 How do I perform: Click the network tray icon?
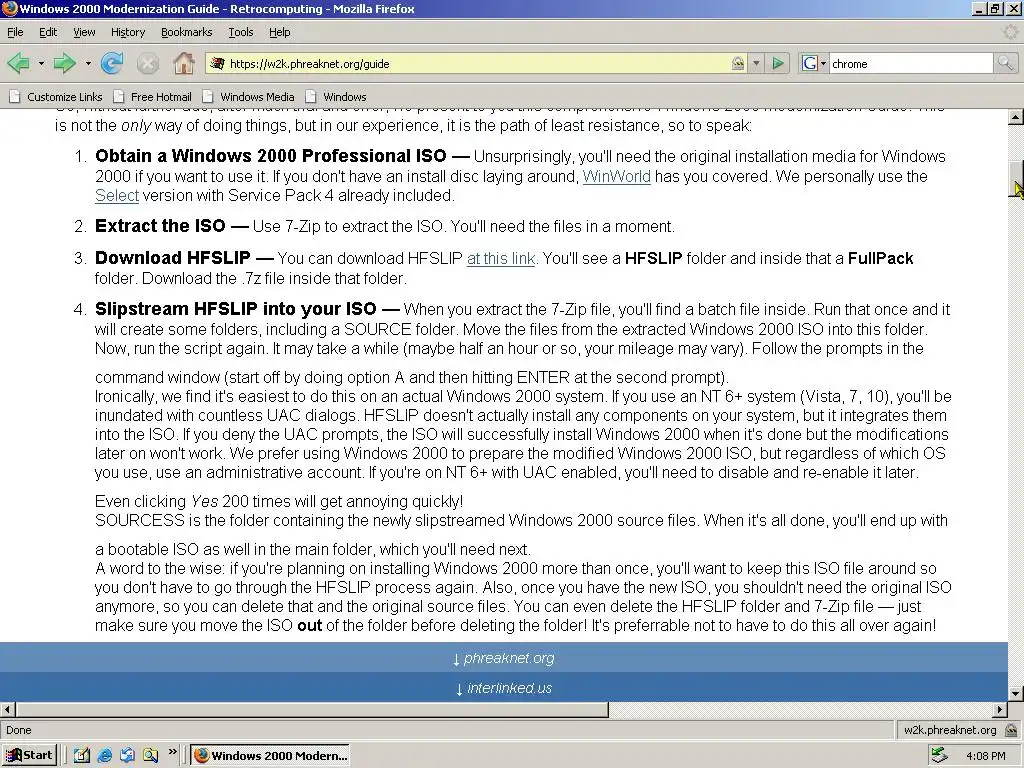[940, 755]
